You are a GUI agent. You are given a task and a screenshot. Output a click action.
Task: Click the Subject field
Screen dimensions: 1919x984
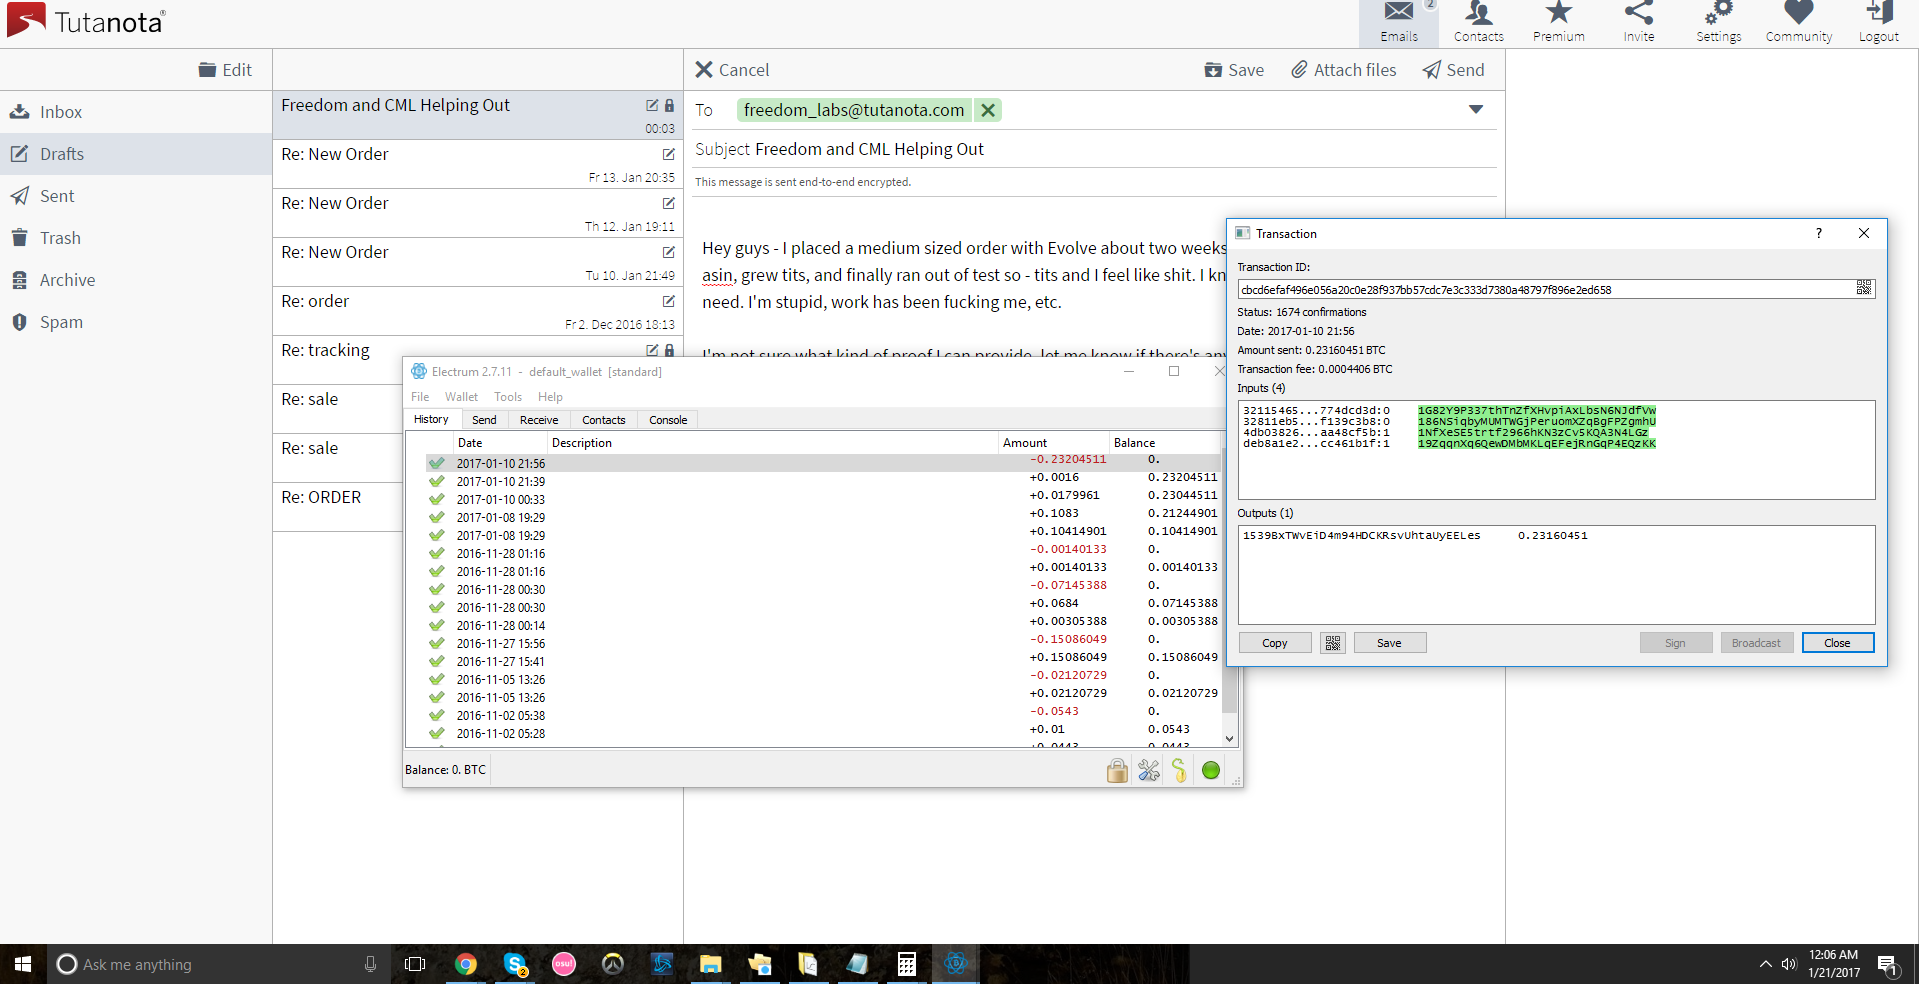point(1095,149)
